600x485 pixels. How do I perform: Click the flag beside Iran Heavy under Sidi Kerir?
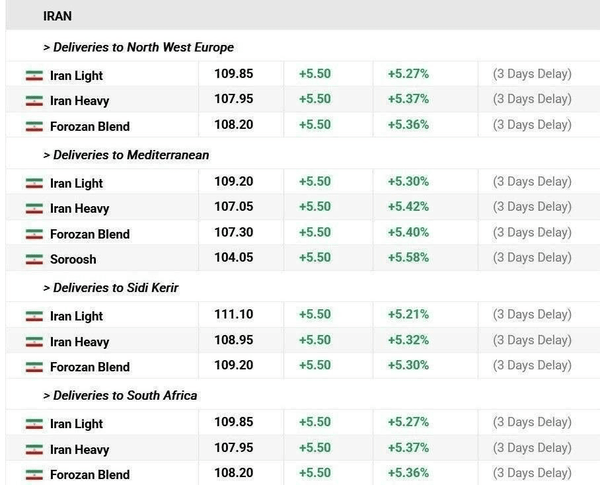click(x=34, y=342)
